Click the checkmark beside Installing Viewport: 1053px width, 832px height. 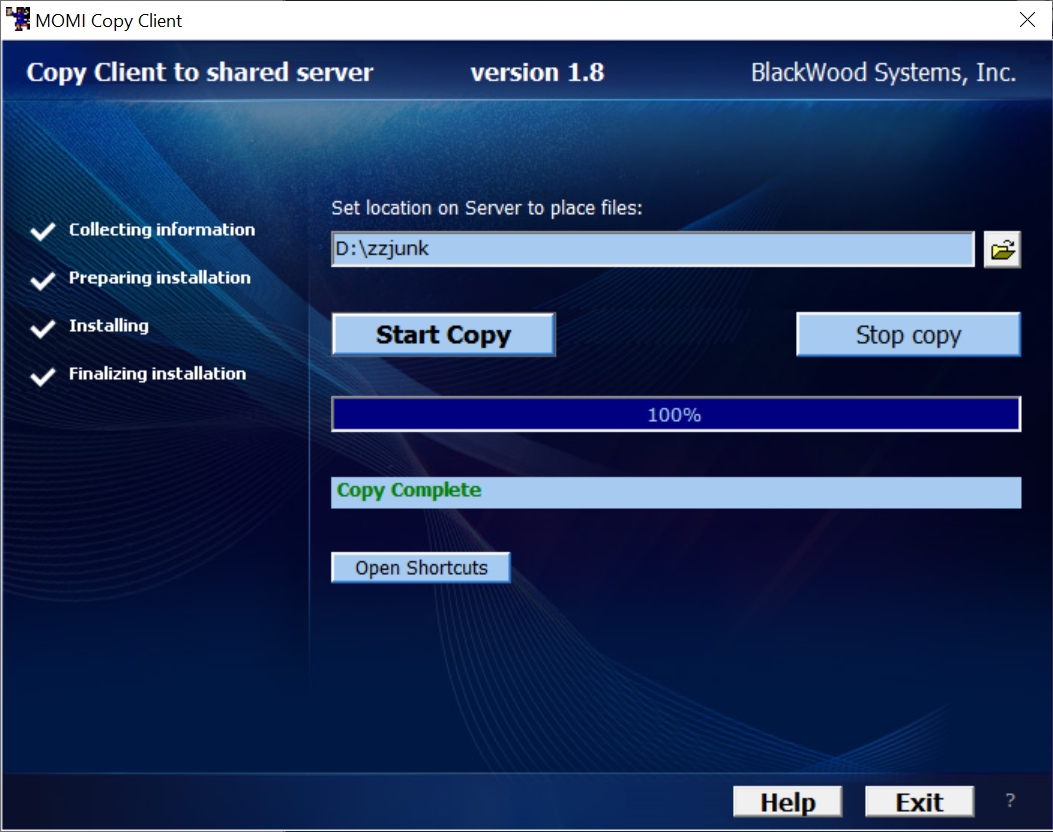pyautogui.click(x=43, y=328)
